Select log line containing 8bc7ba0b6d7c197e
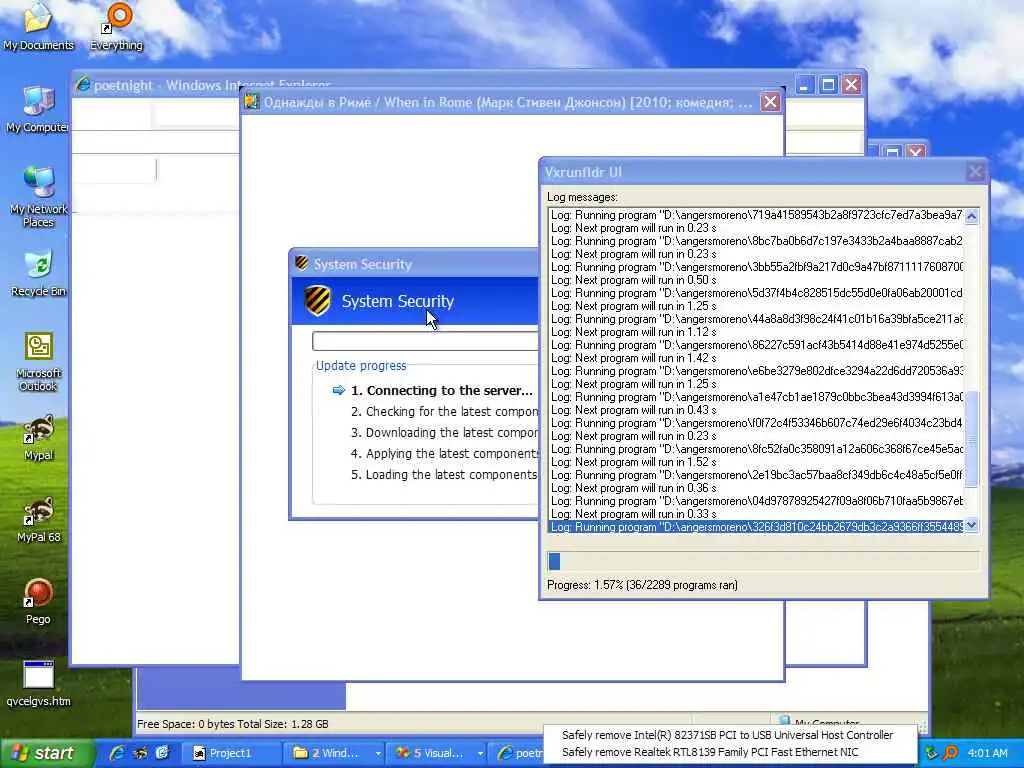The height and width of the screenshot is (768, 1024). click(x=757, y=241)
